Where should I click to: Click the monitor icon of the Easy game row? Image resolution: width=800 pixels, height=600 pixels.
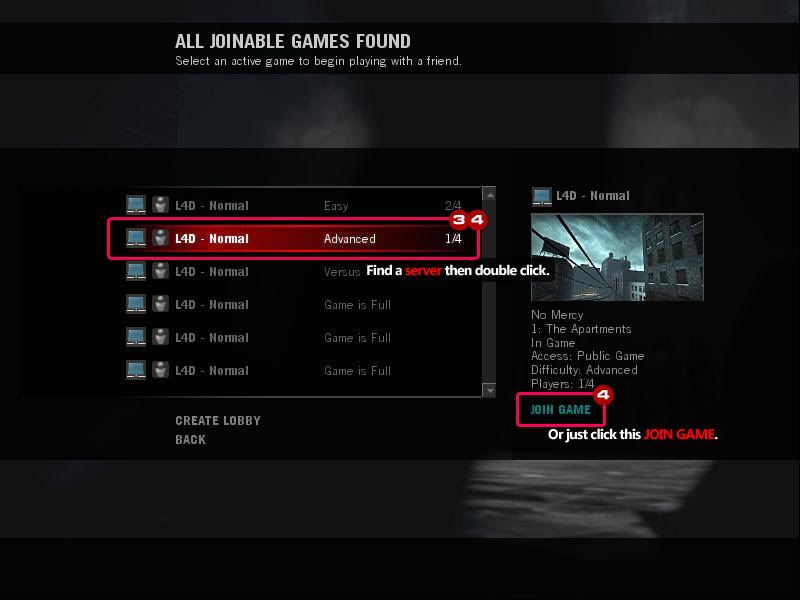(136, 205)
